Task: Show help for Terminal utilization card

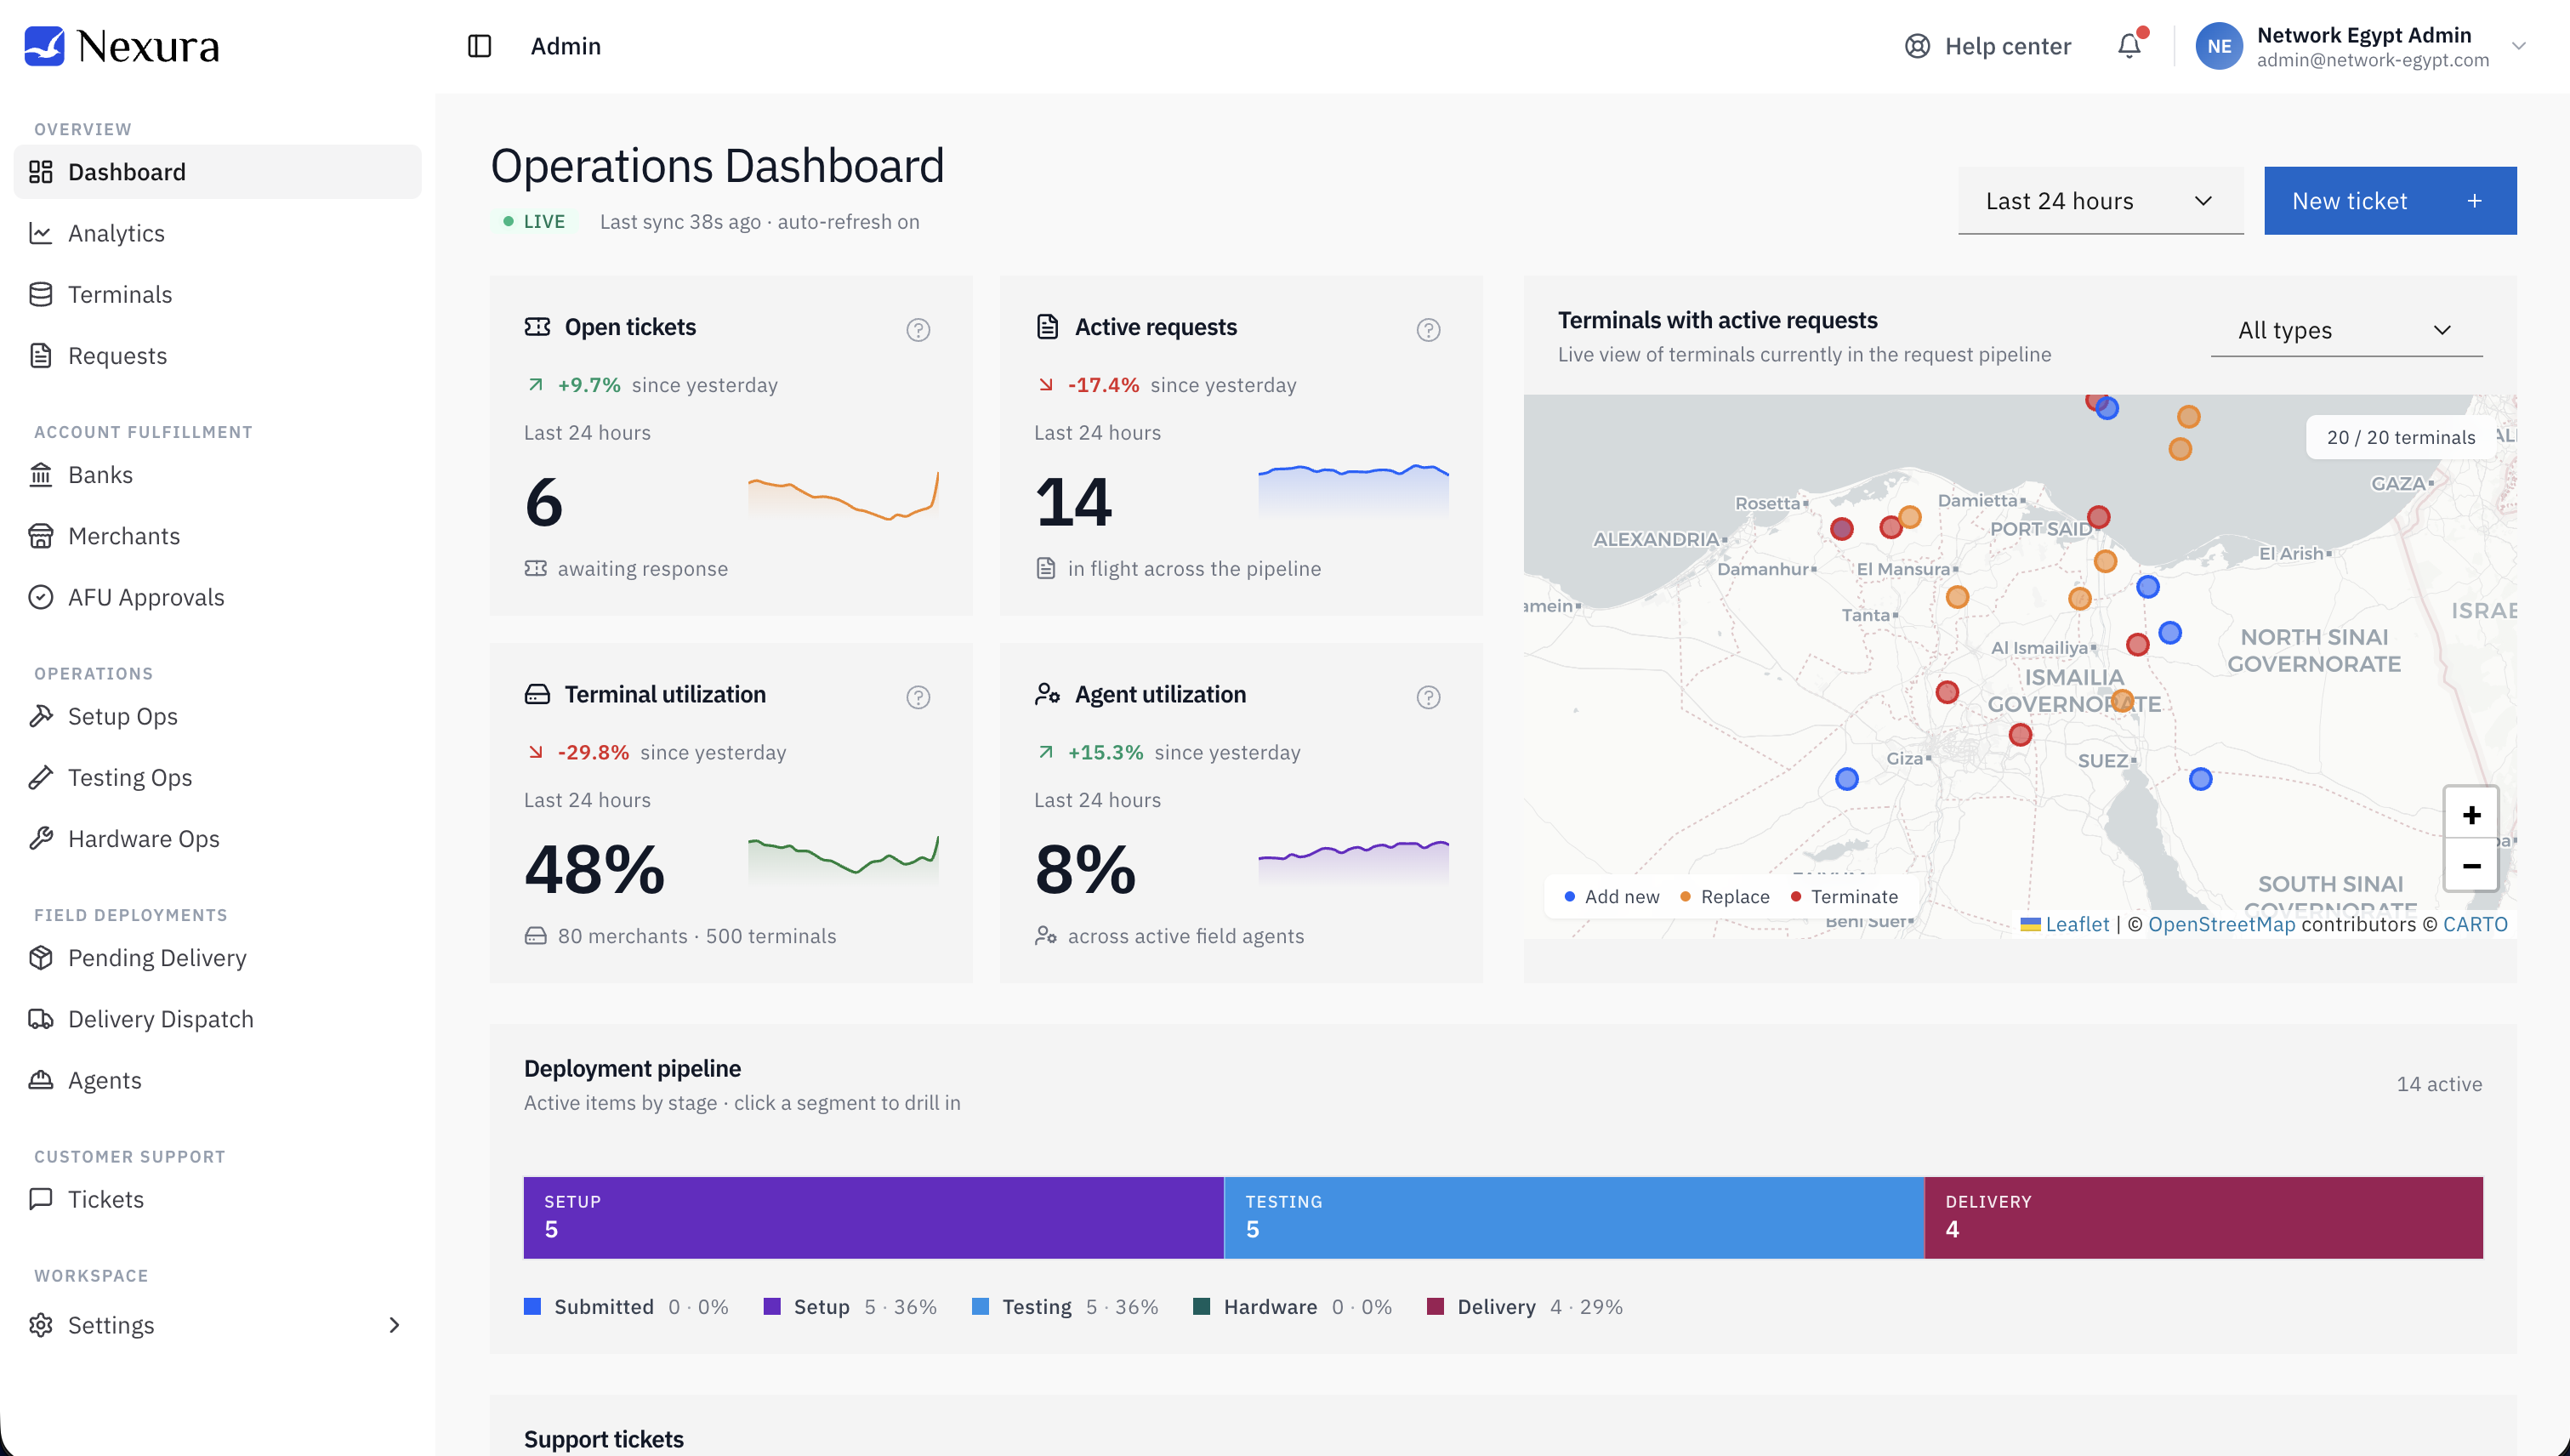Action: 918,697
